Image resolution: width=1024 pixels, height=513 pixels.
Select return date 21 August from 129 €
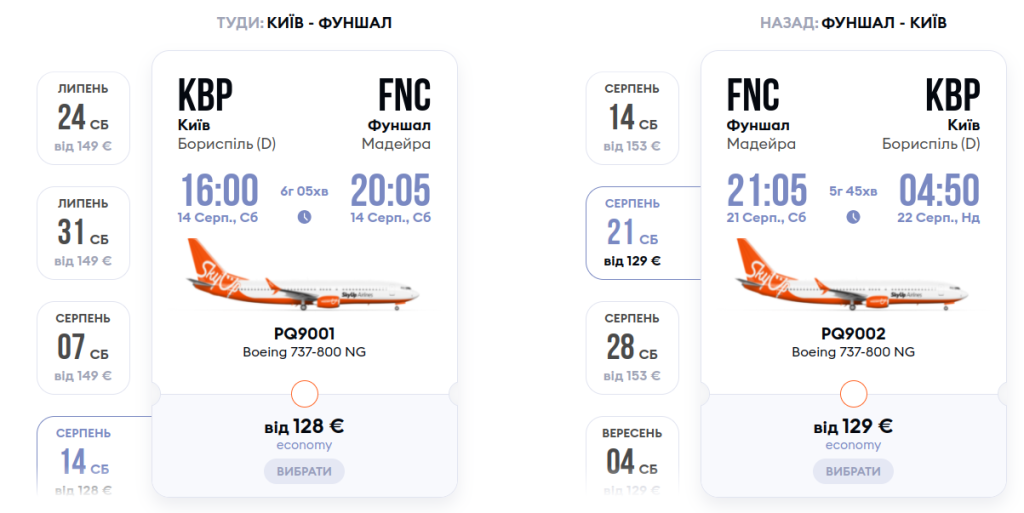(633, 233)
